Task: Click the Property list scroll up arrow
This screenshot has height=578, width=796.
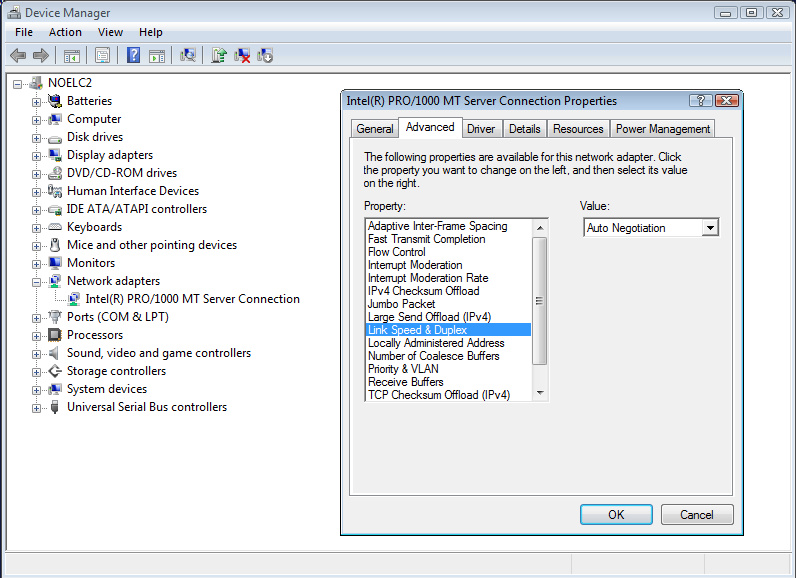Action: (540, 228)
